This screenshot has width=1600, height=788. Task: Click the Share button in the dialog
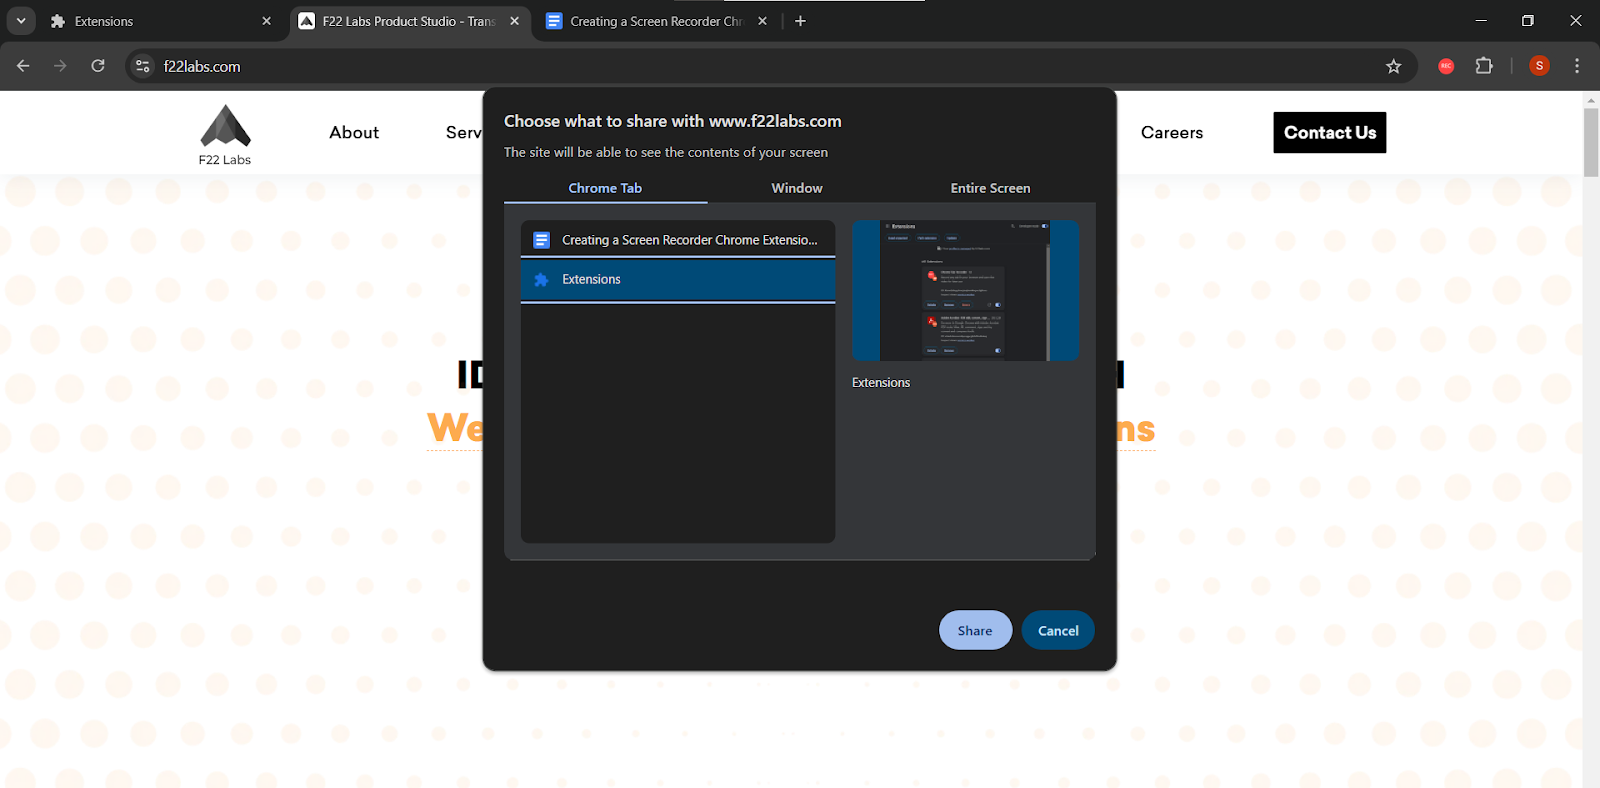point(975,630)
